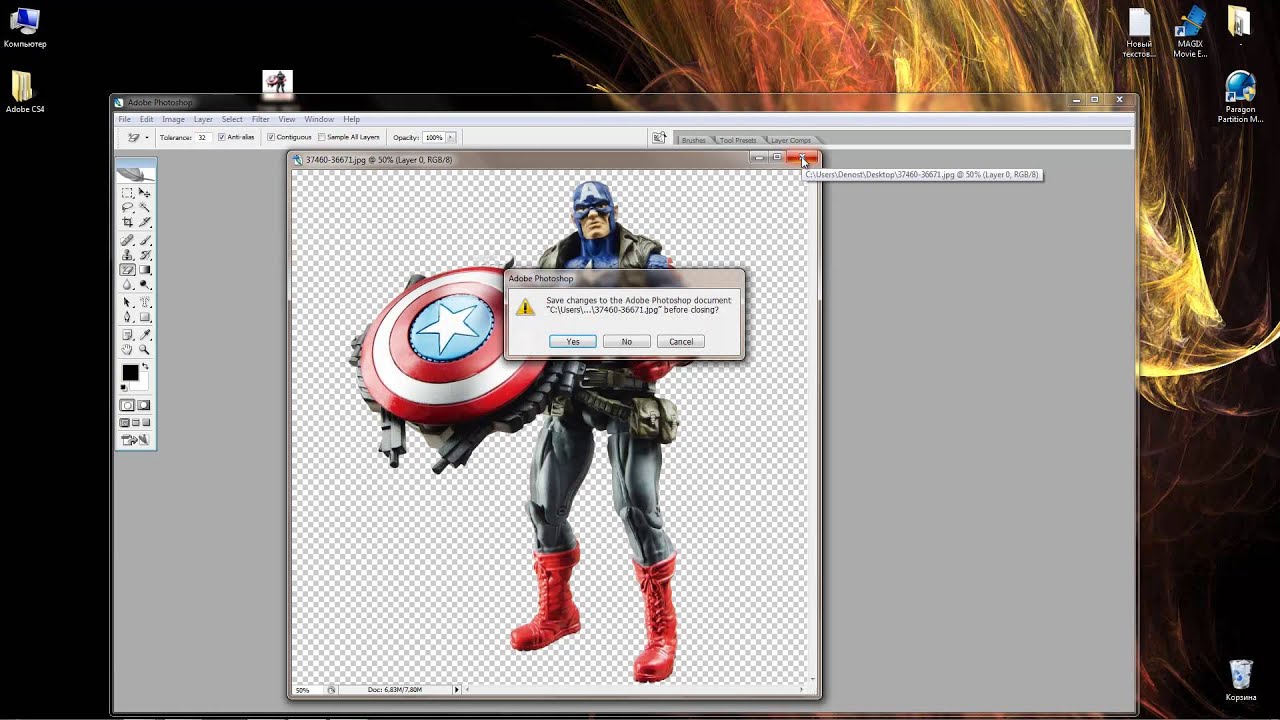Select the Hand tool
This screenshot has width=1280, height=720.
(127, 349)
